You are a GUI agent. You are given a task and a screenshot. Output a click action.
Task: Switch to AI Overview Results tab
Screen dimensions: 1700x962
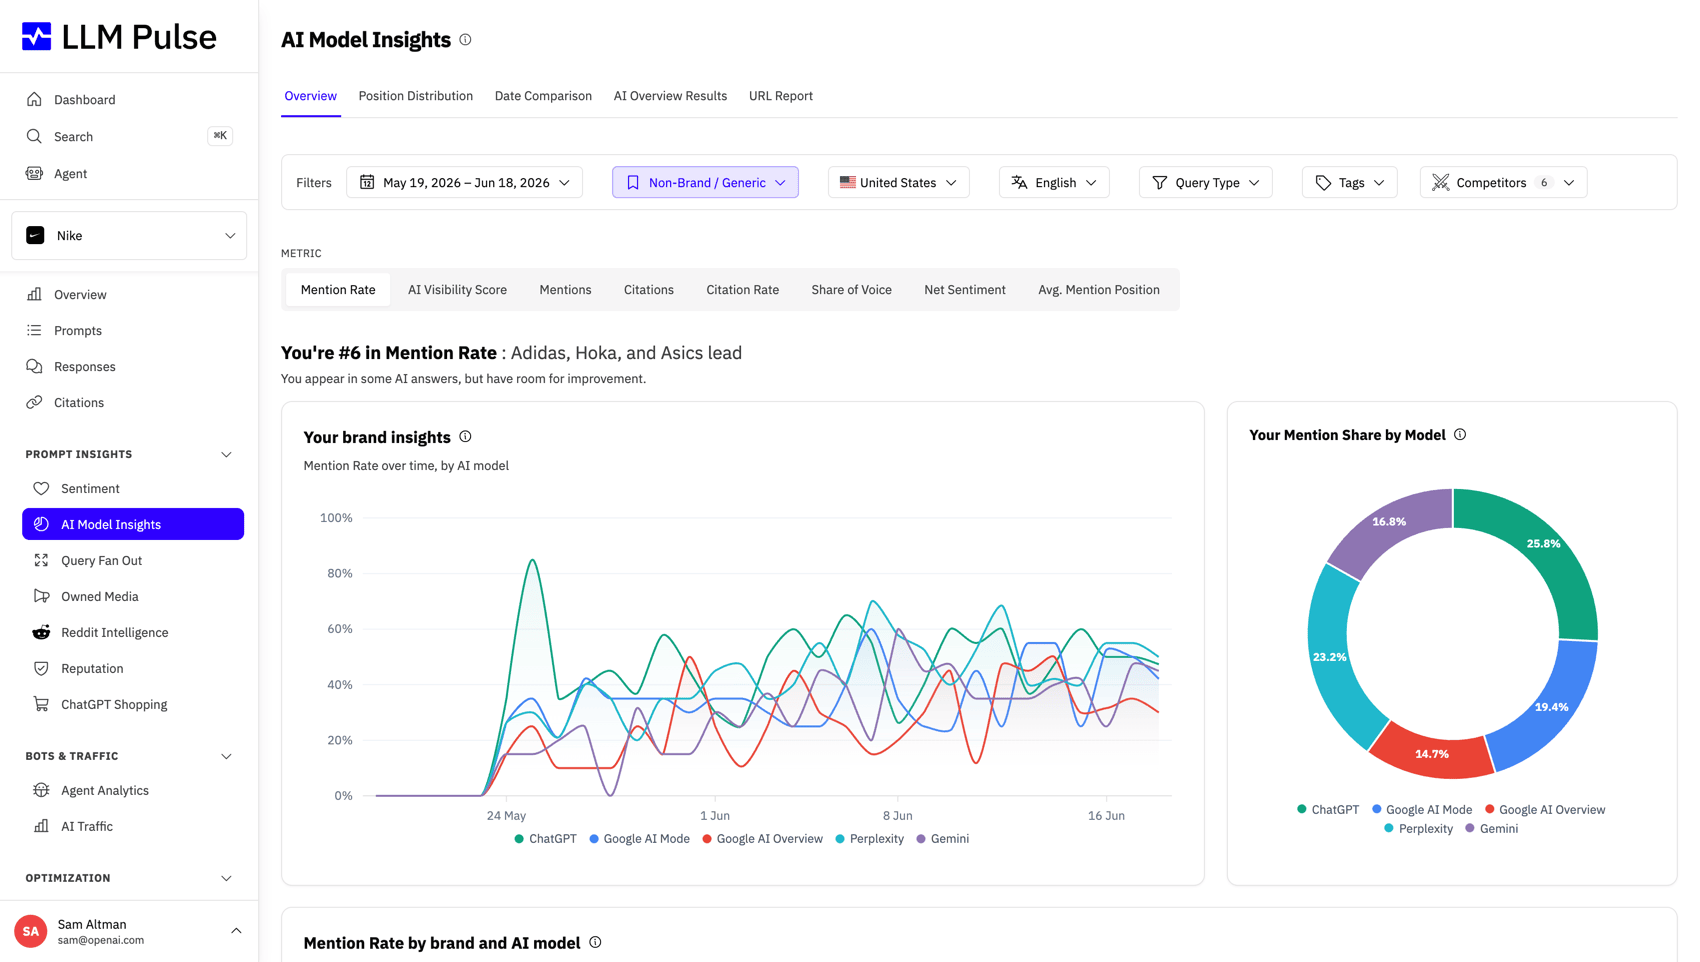[x=670, y=96]
